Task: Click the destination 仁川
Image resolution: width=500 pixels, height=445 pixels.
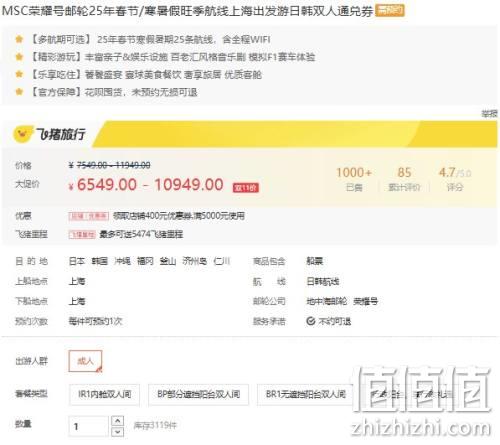Action: tap(222, 261)
